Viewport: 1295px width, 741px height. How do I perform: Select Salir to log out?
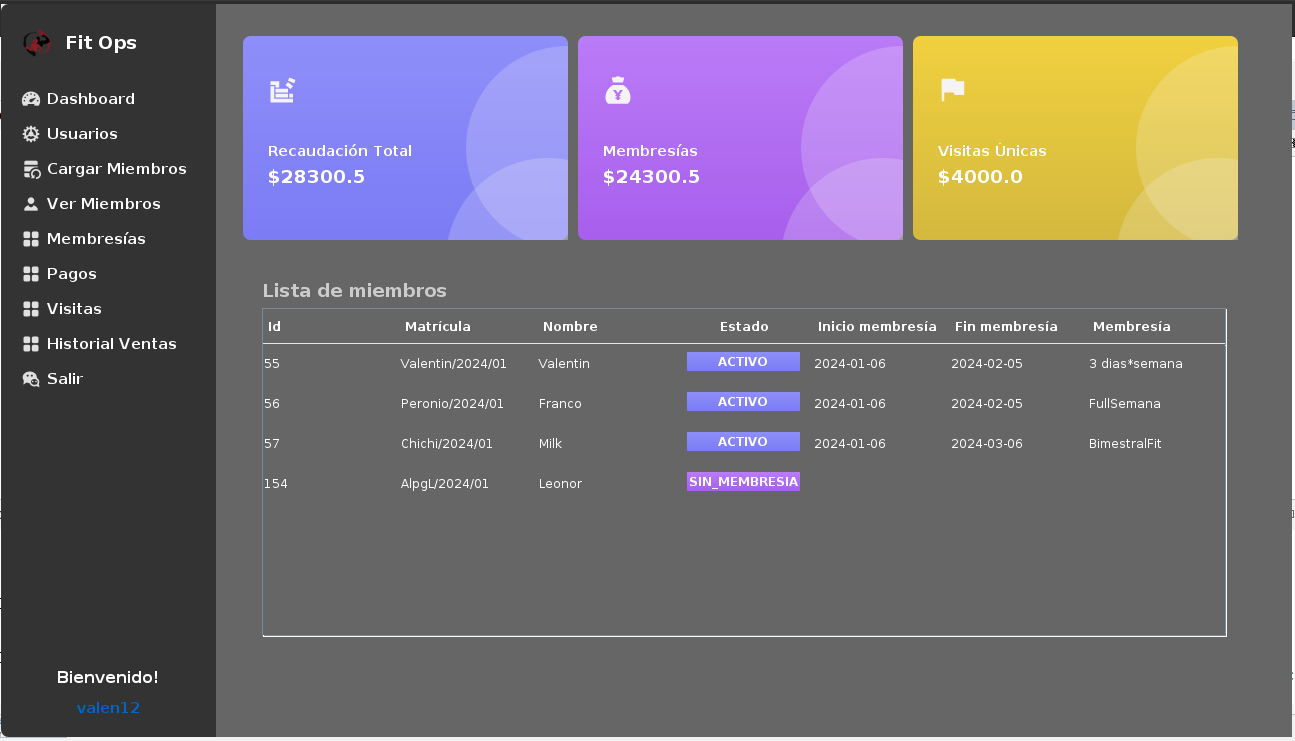coord(65,379)
